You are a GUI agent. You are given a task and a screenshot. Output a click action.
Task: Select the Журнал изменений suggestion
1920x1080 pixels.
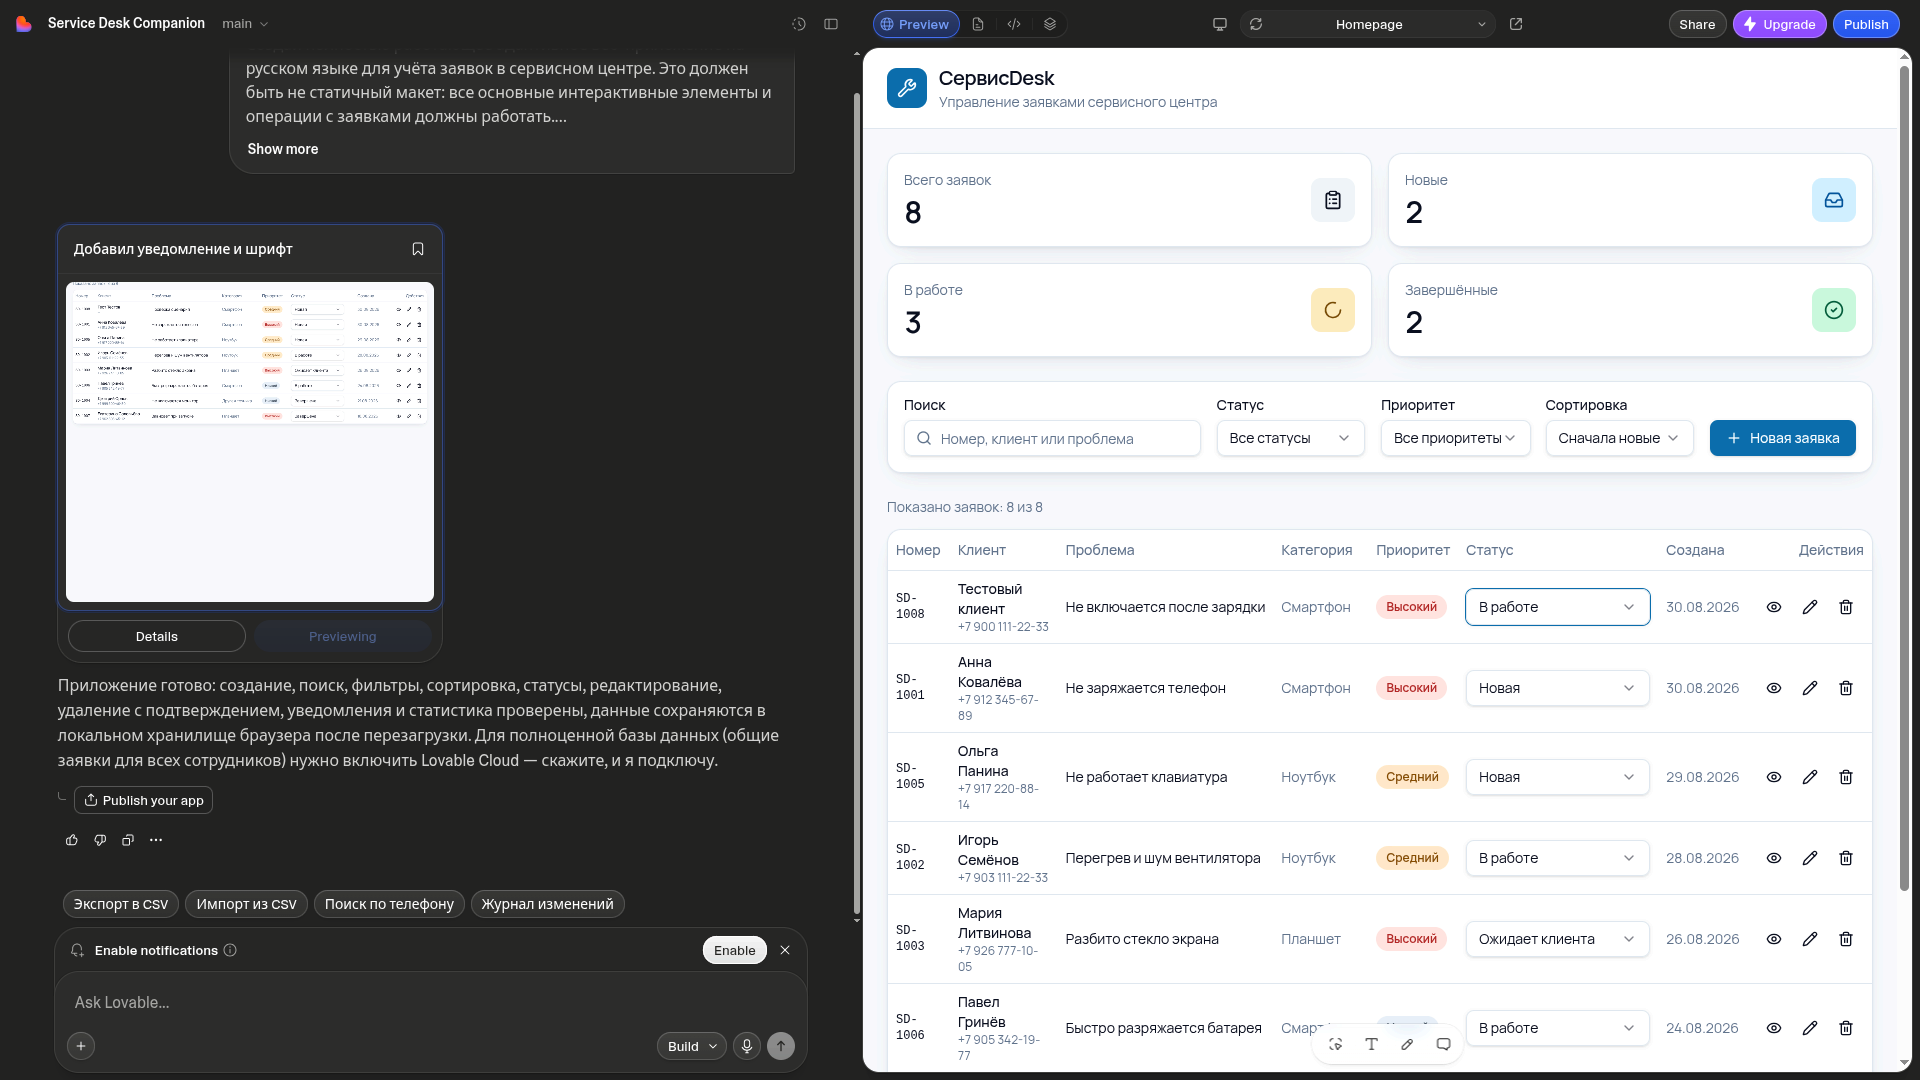[547, 904]
